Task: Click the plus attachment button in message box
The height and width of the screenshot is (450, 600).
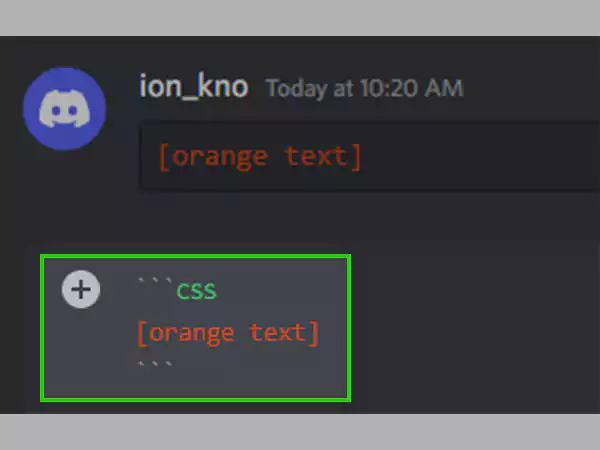Action: click(81, 289)
